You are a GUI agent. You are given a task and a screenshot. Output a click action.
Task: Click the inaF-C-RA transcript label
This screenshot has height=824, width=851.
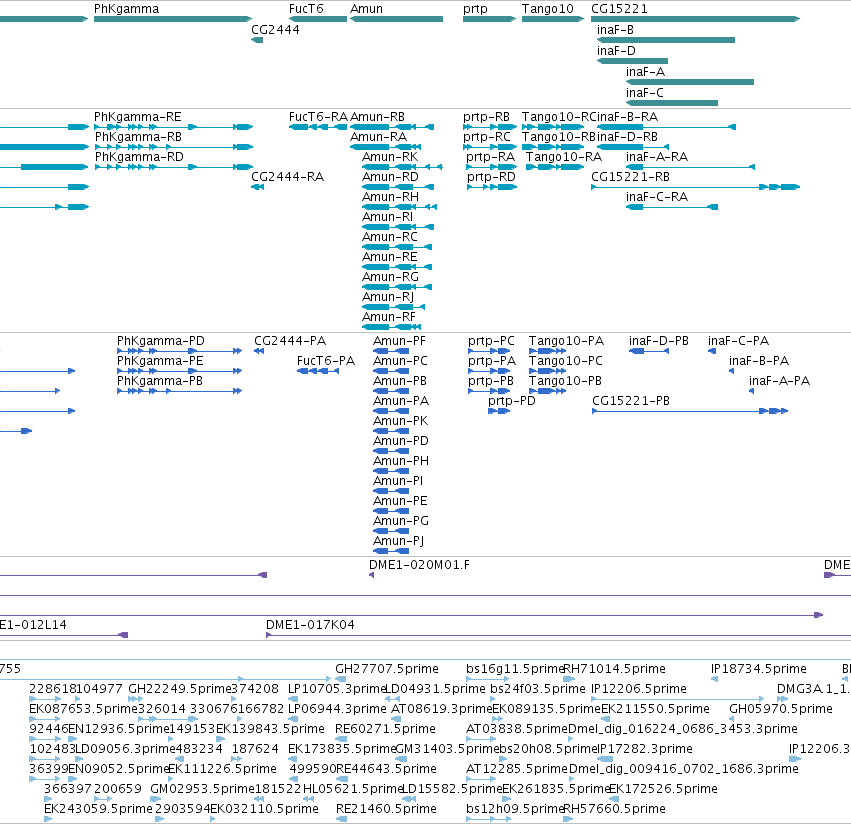[657, 197]
